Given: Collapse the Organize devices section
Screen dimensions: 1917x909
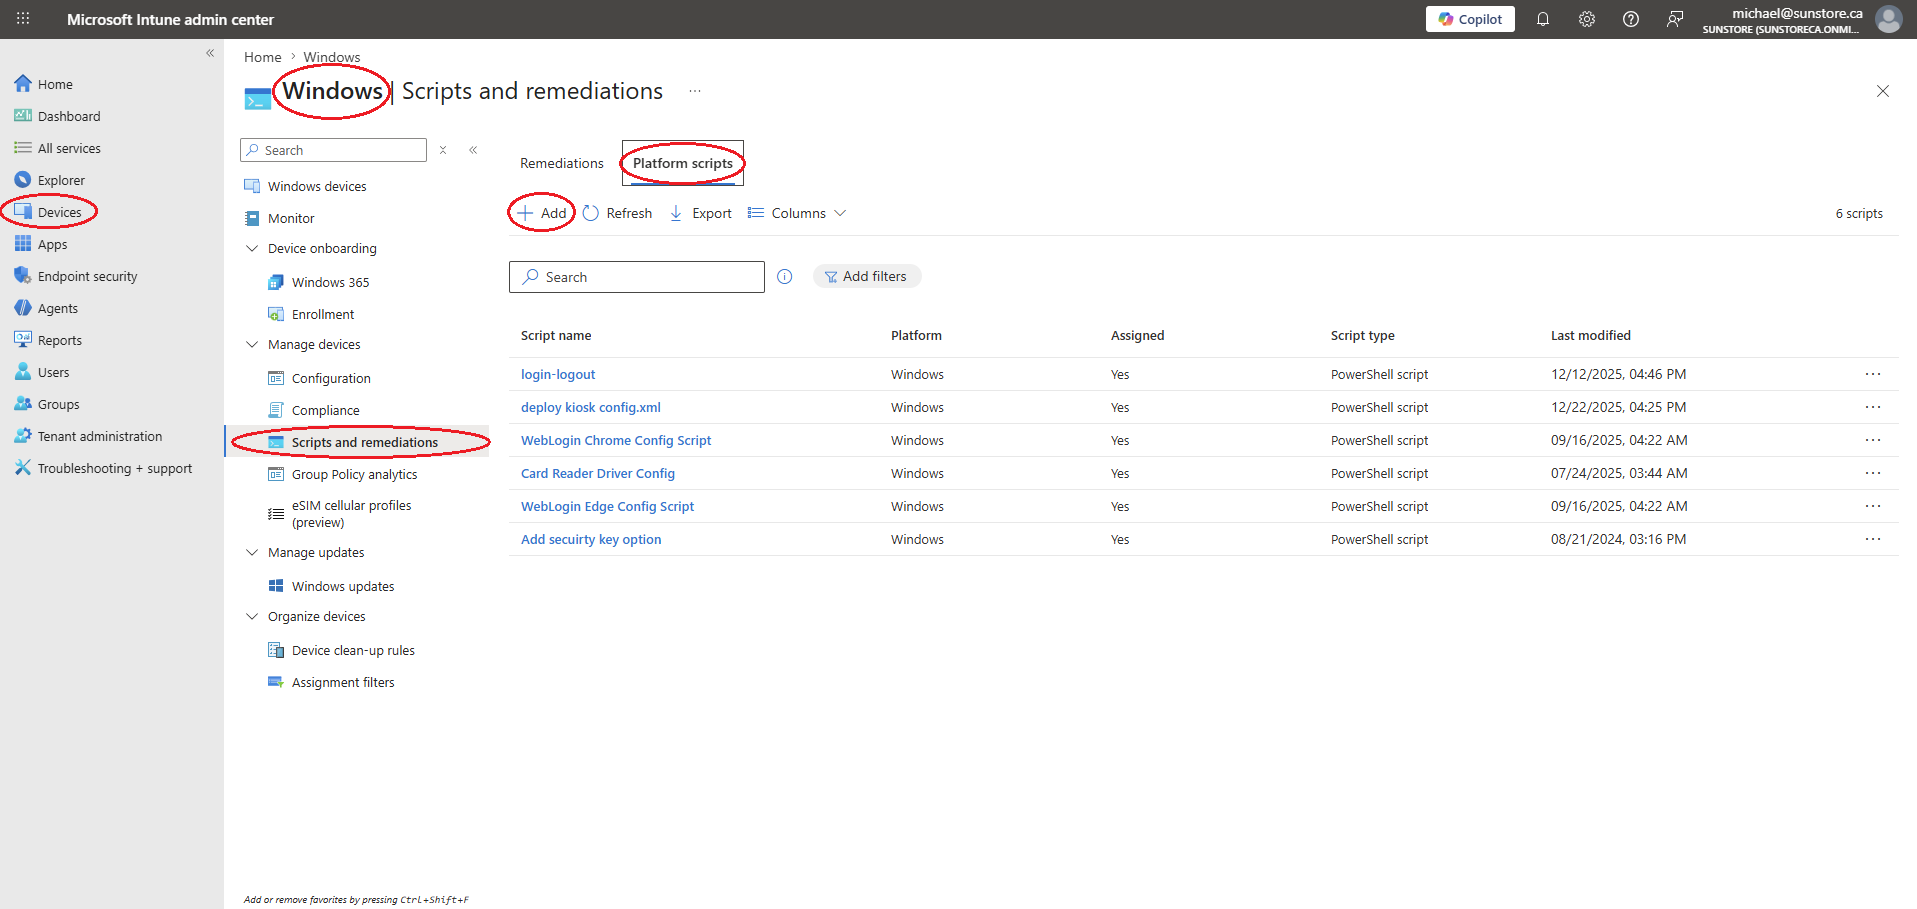Looking at the screenshot, I should tap(252, 616).
